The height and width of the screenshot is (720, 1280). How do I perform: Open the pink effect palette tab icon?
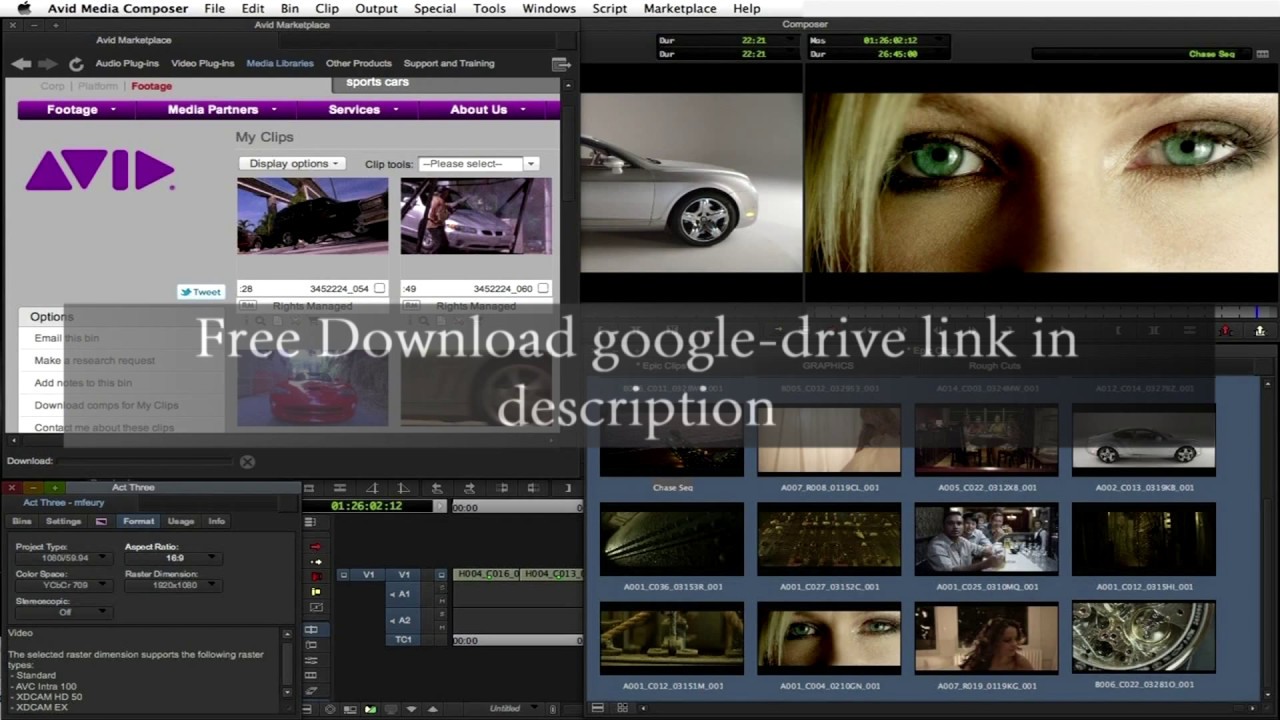point(101,521)
